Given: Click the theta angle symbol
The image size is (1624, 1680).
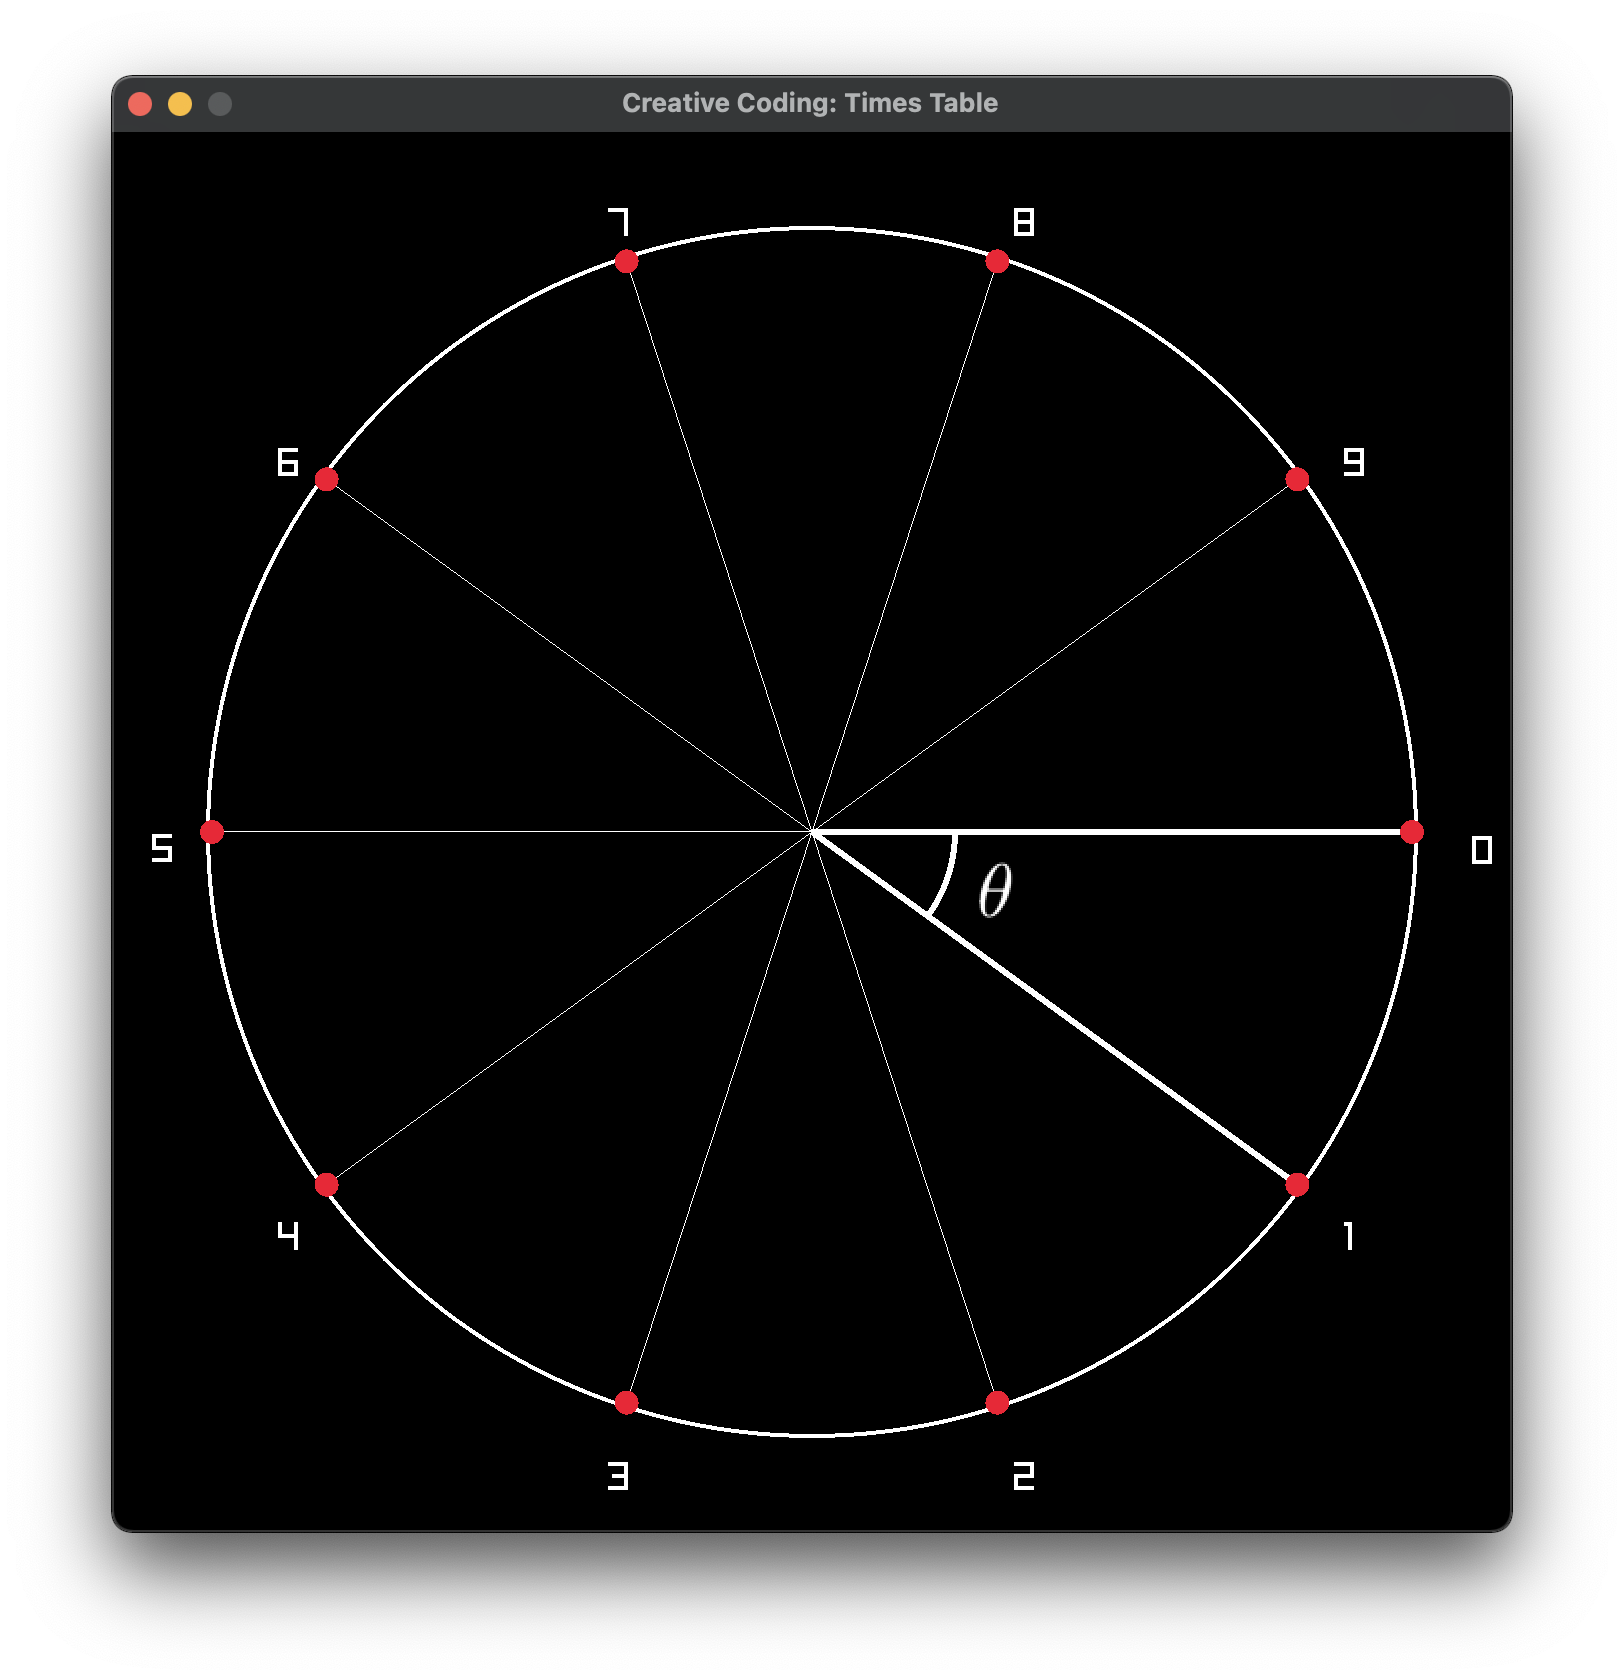Looking at the screenshot, I should pyautogui.click(x=995, y=890).
